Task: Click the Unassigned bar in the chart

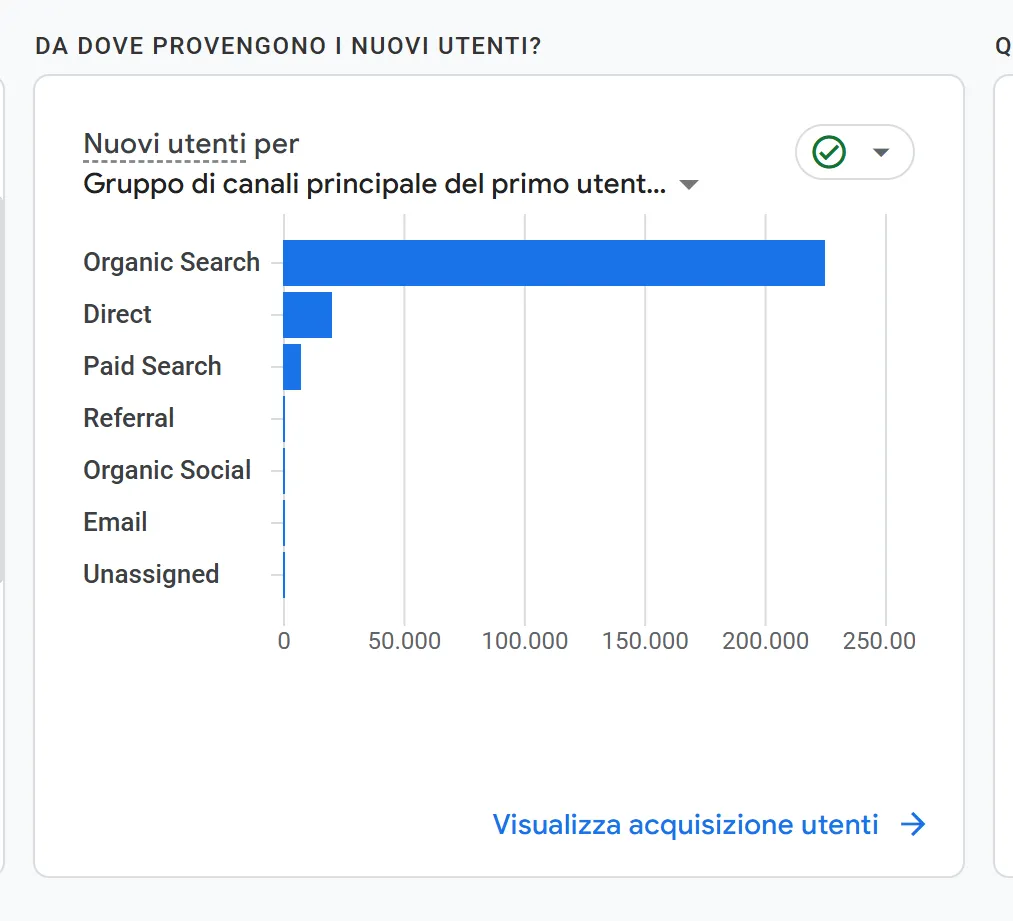Action: (285, 575)
